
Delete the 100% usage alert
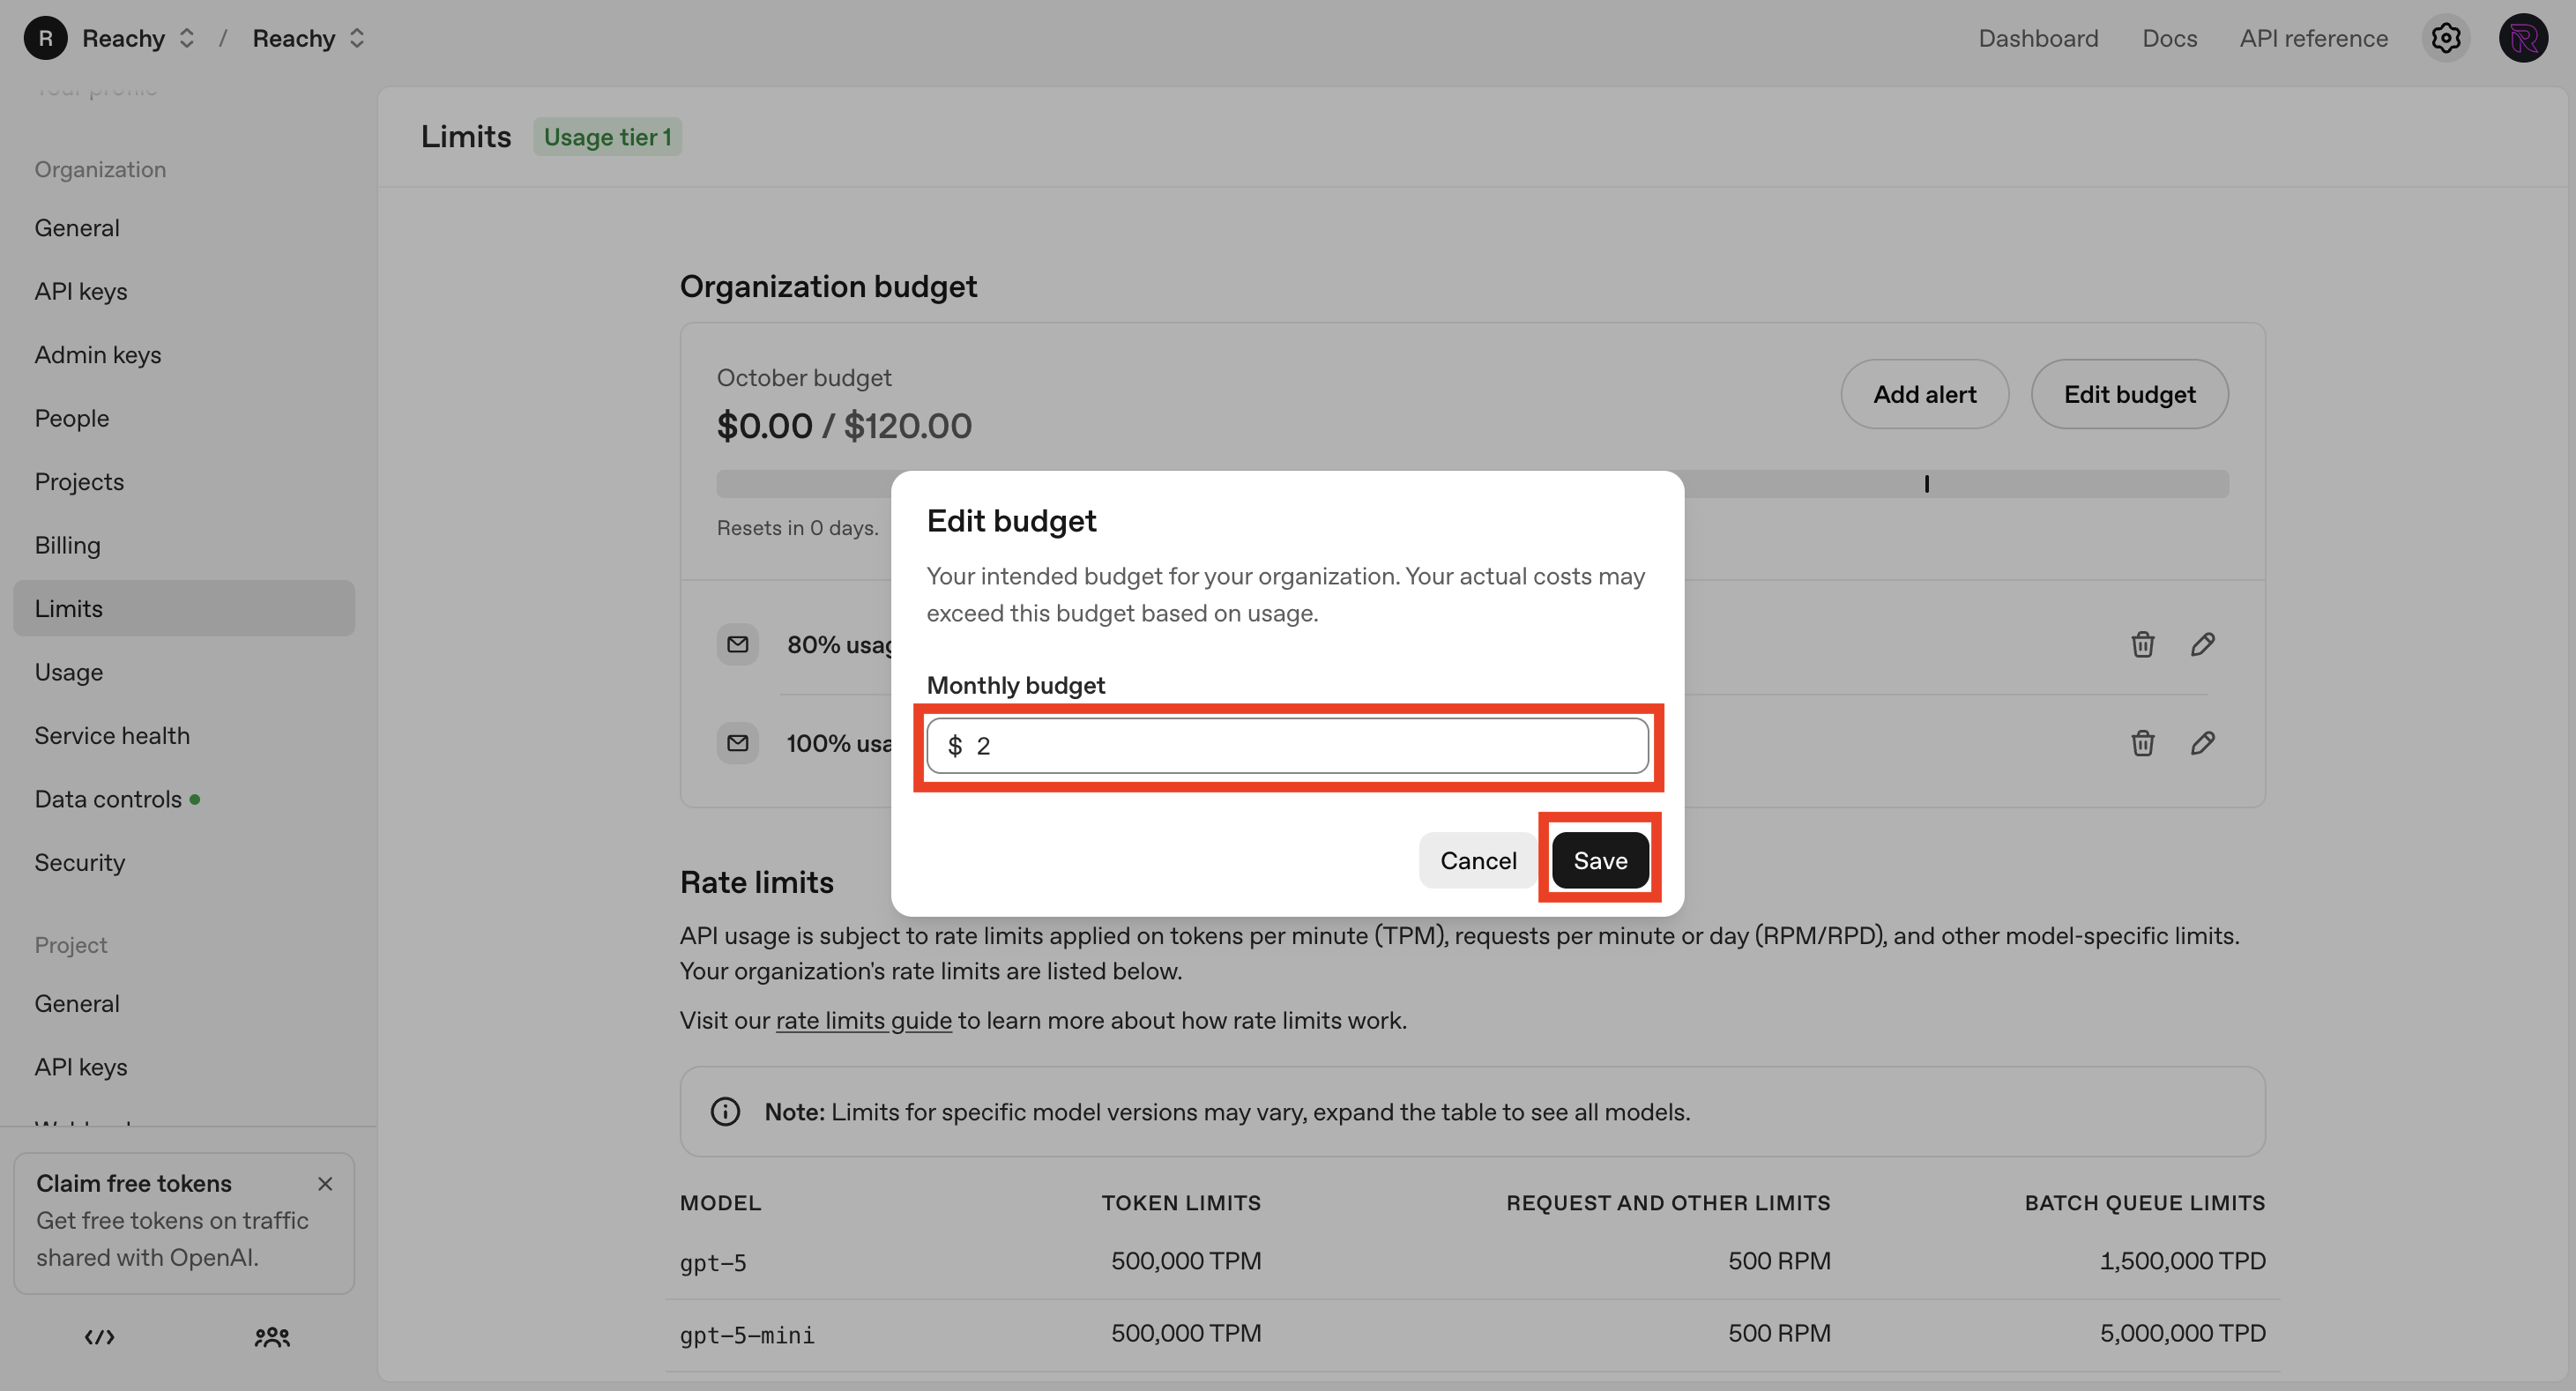coord(2142,743)
